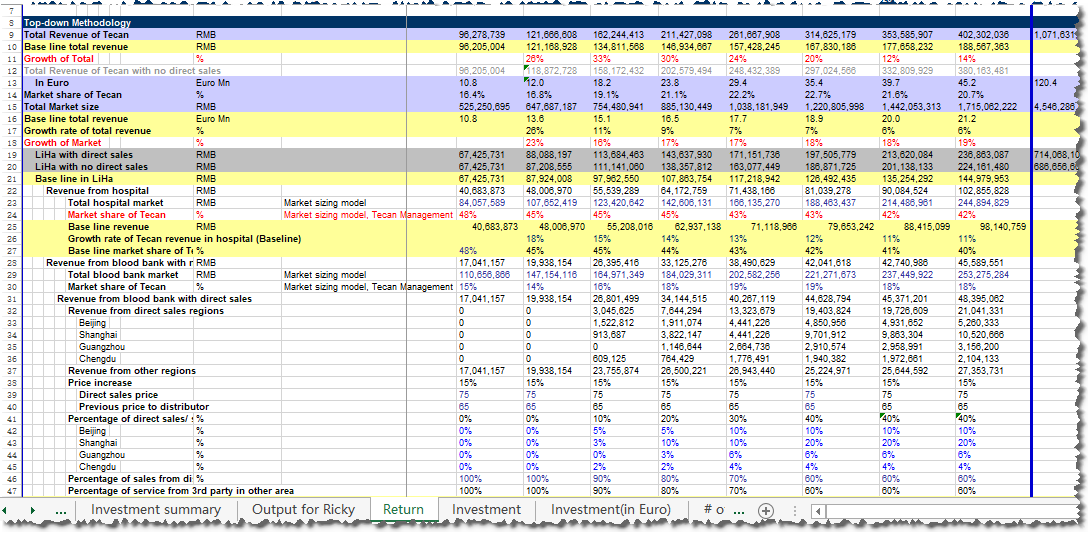Add a new sheet with the plus button
Screen dimensions: 1091x535
tap(767, 510)
